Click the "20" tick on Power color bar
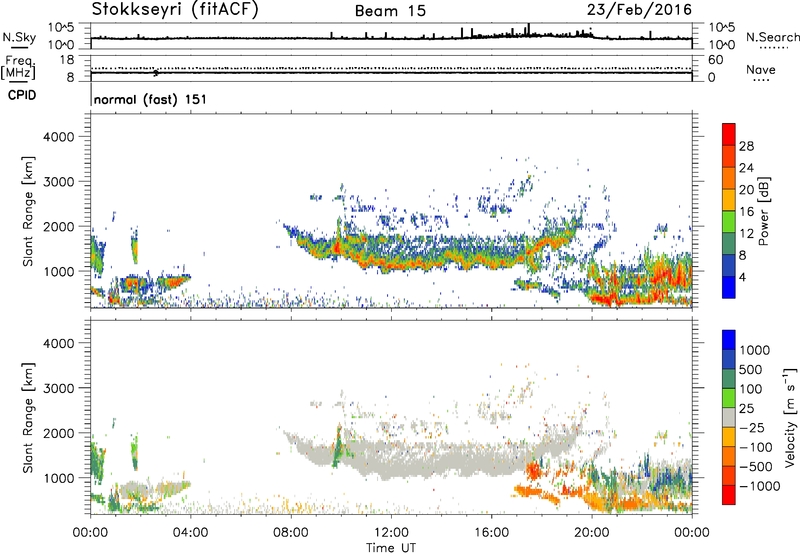 pyautogui.click(x=746, y=190)
